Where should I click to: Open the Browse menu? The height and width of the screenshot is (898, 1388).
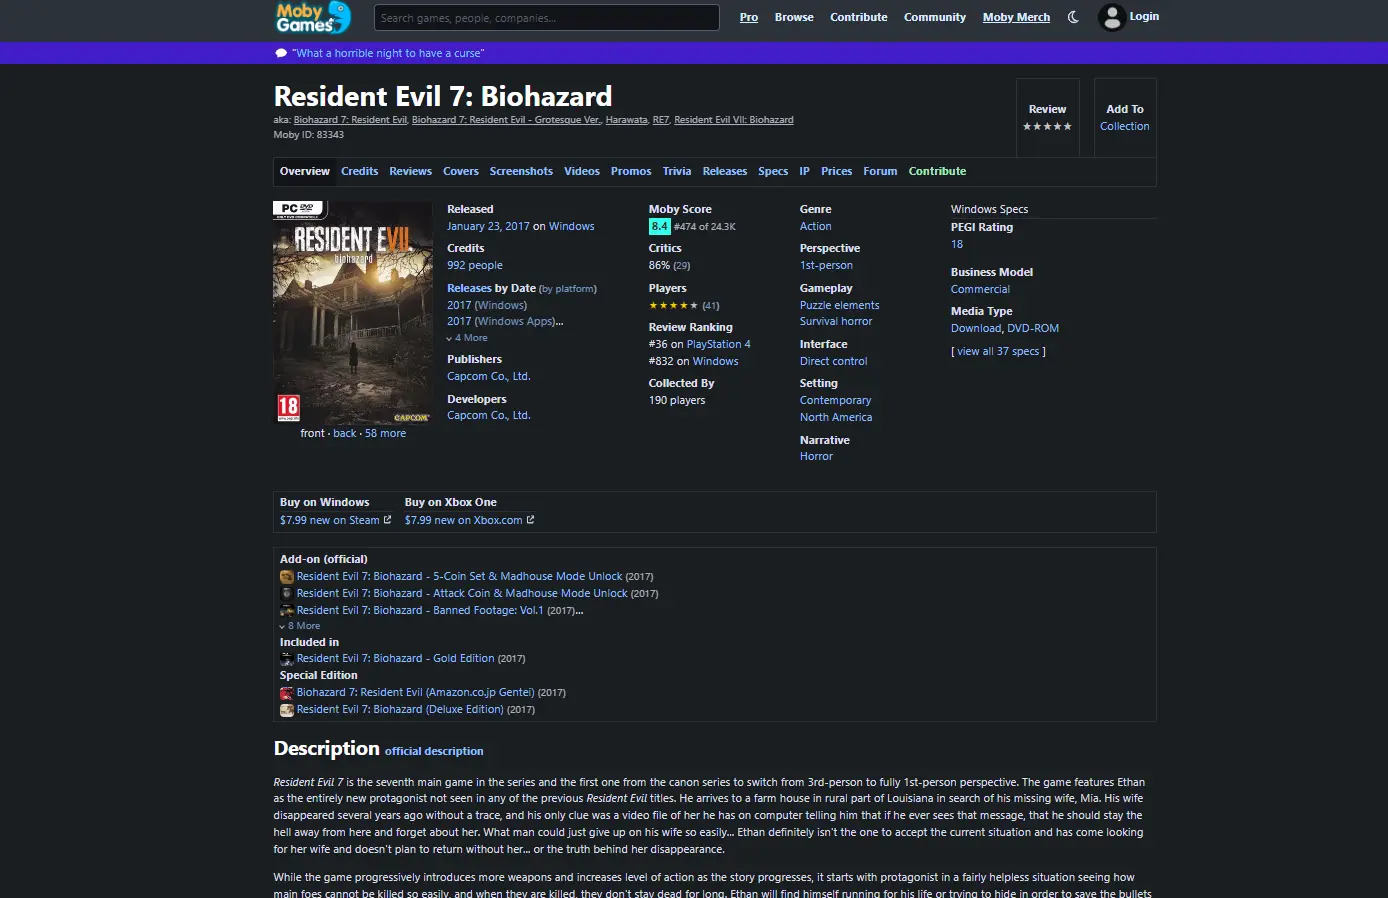pyautogui.click(x=794, y=17)
